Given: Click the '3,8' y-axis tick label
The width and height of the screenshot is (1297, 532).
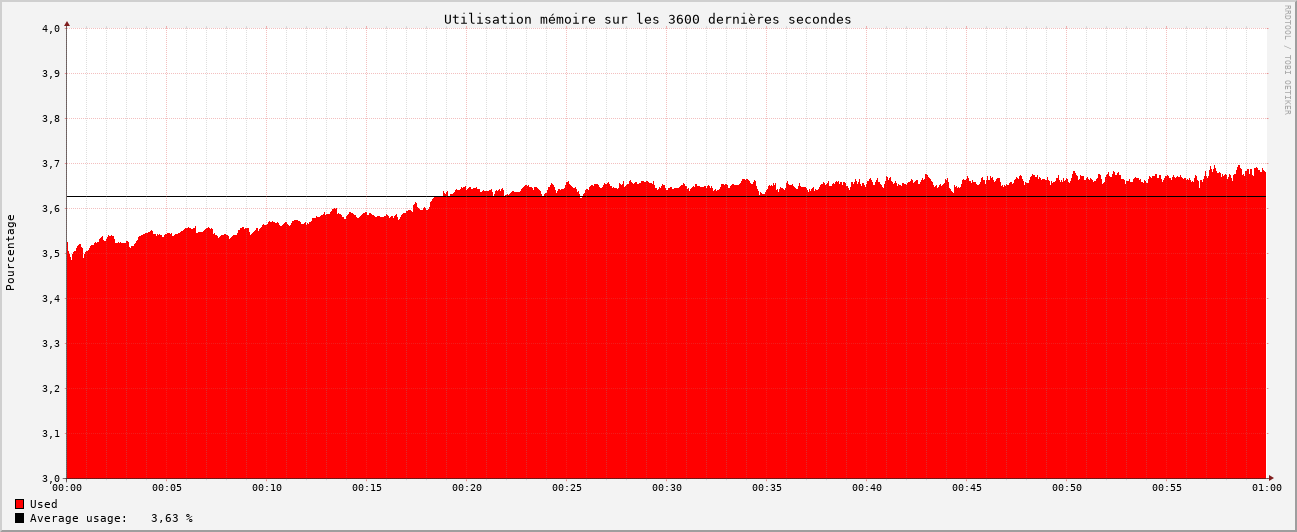Looking at the screenshot, I should tap(51, 119).
